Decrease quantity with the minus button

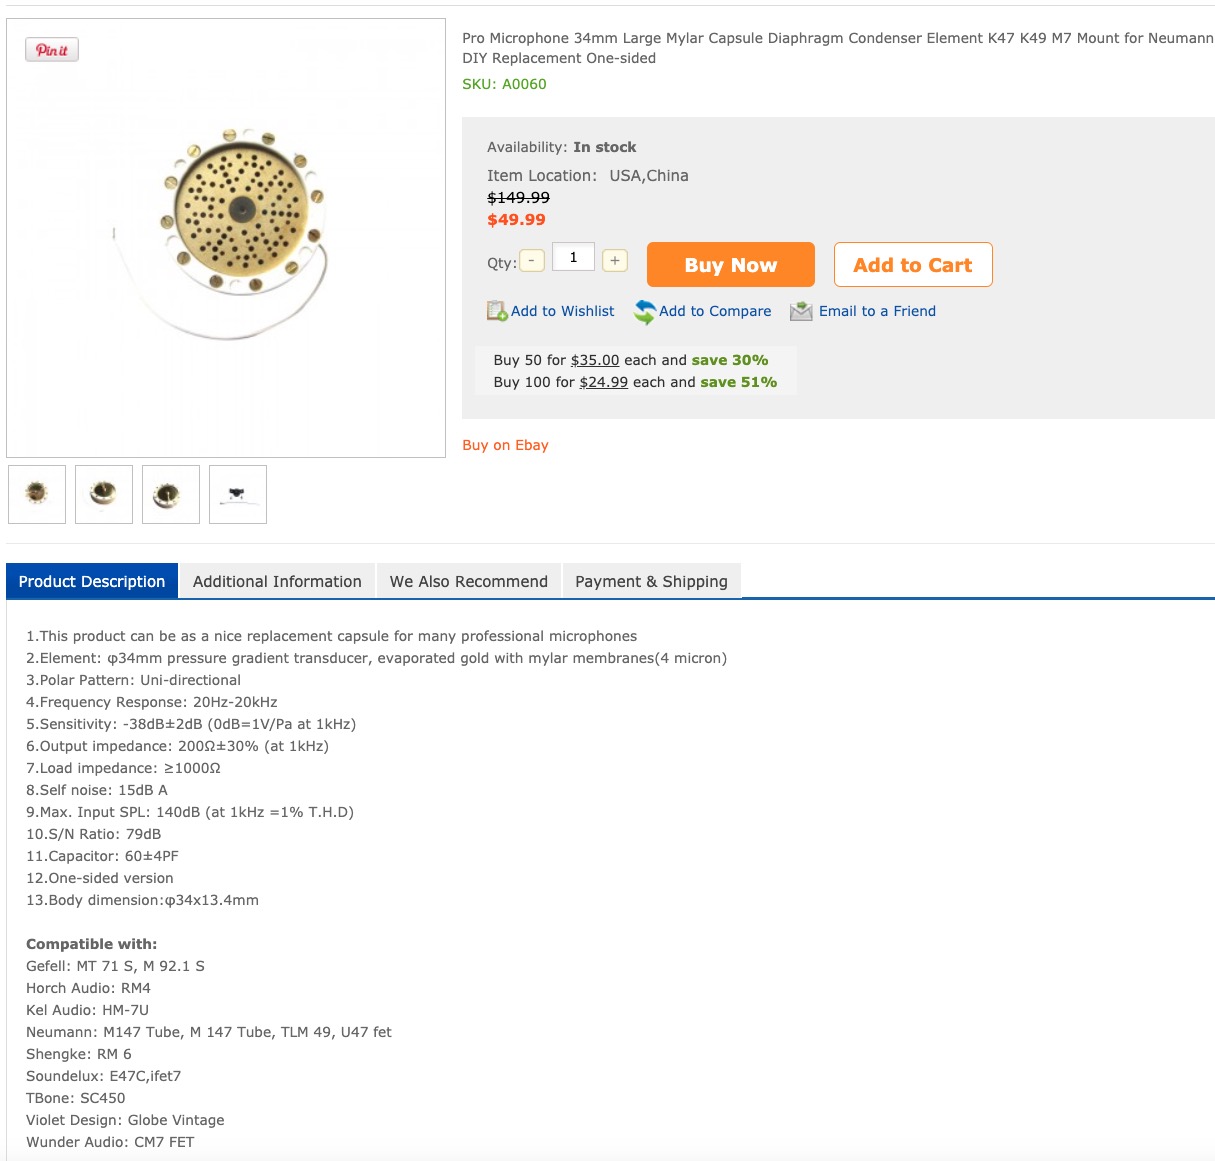[x=532, y=260]
